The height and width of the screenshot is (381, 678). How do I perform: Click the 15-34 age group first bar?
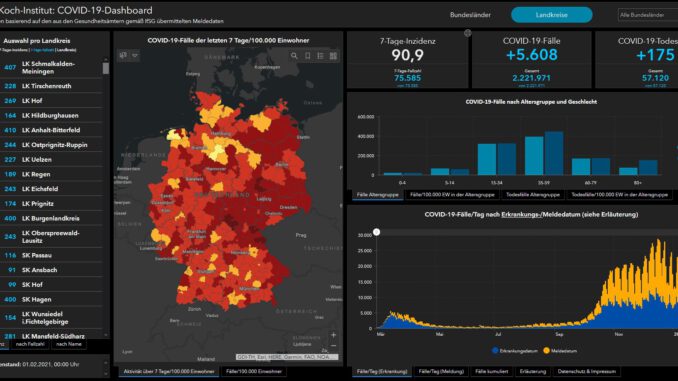pyautogui.click(x=487, y=159)
